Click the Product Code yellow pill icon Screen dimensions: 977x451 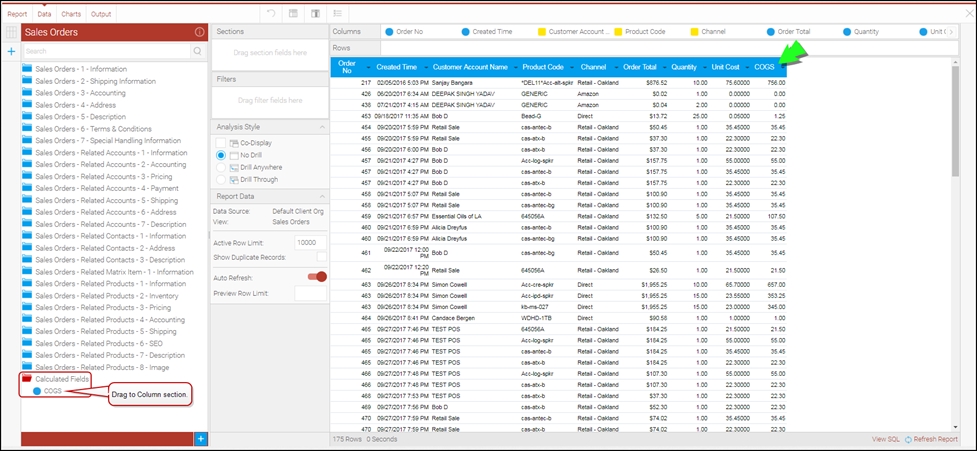click(x=618, y=32)
